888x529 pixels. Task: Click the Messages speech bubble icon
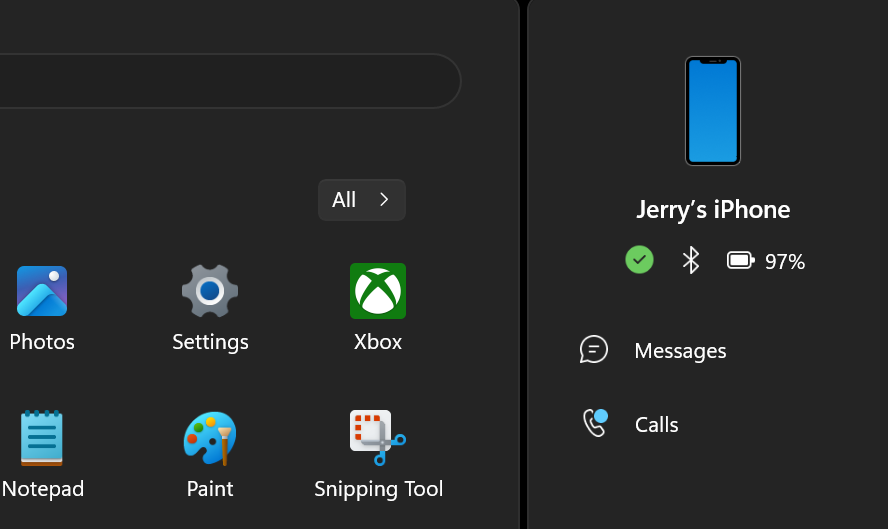[594, 349]
